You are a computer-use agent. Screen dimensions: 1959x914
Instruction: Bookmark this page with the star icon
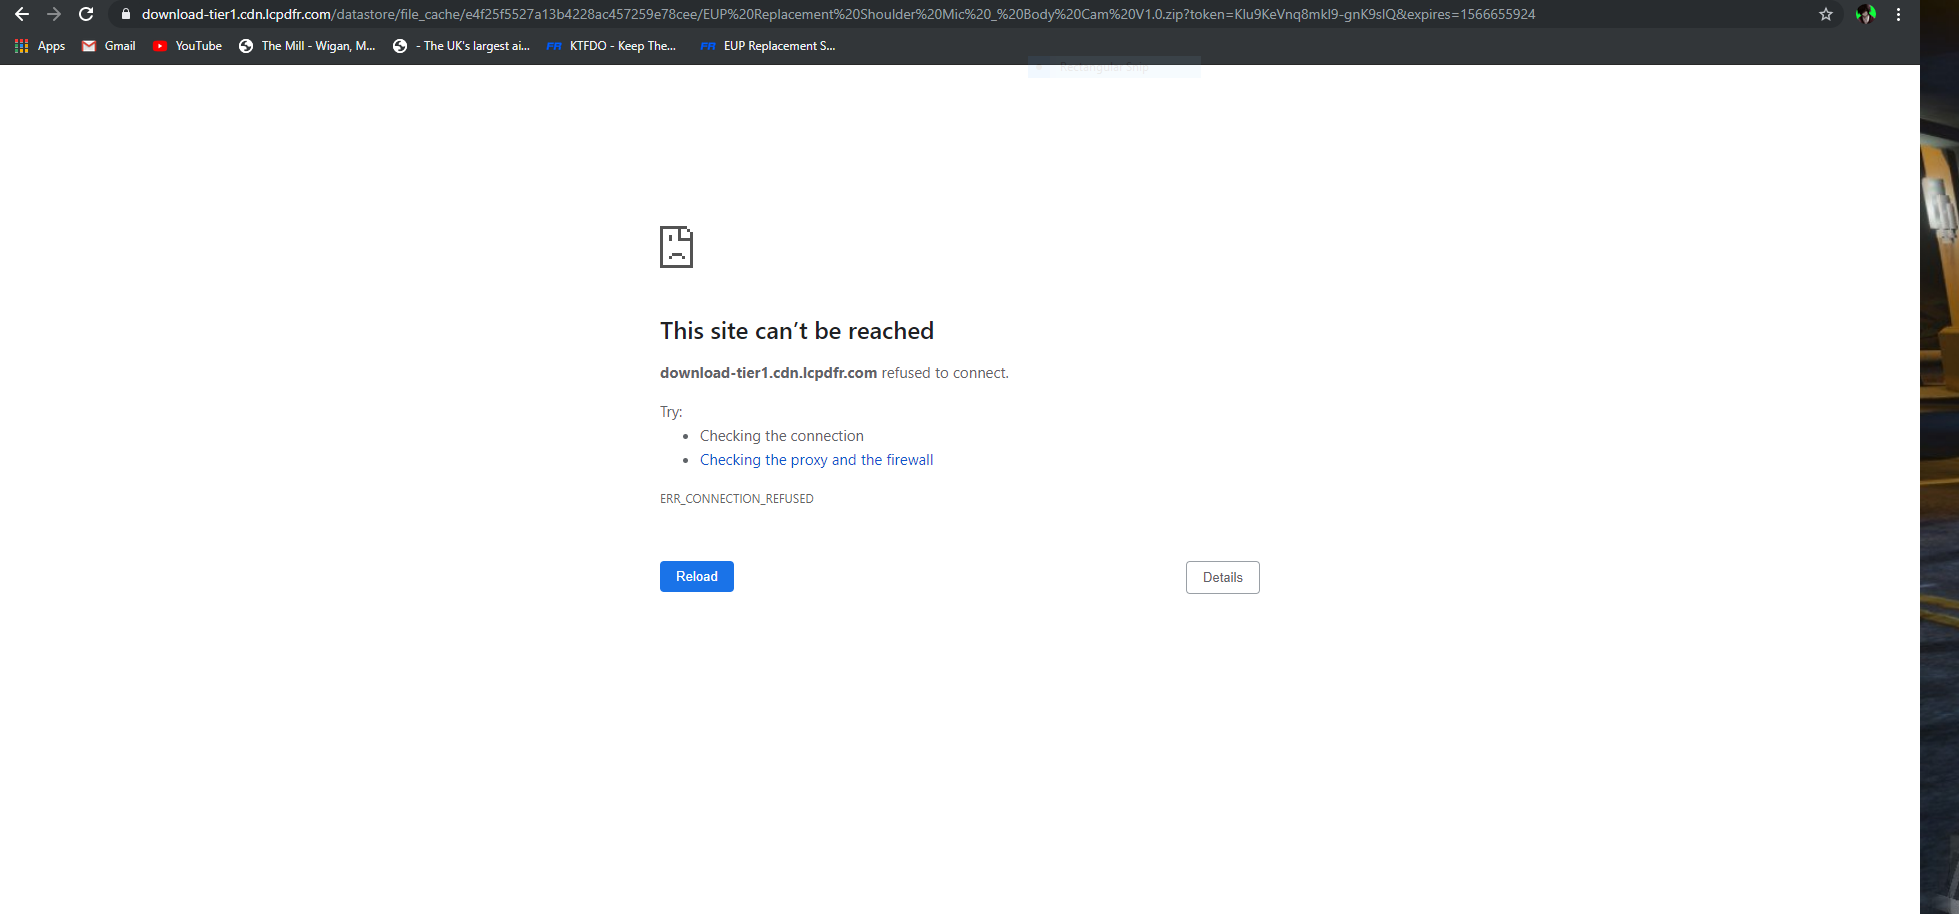click(1826, 14)
